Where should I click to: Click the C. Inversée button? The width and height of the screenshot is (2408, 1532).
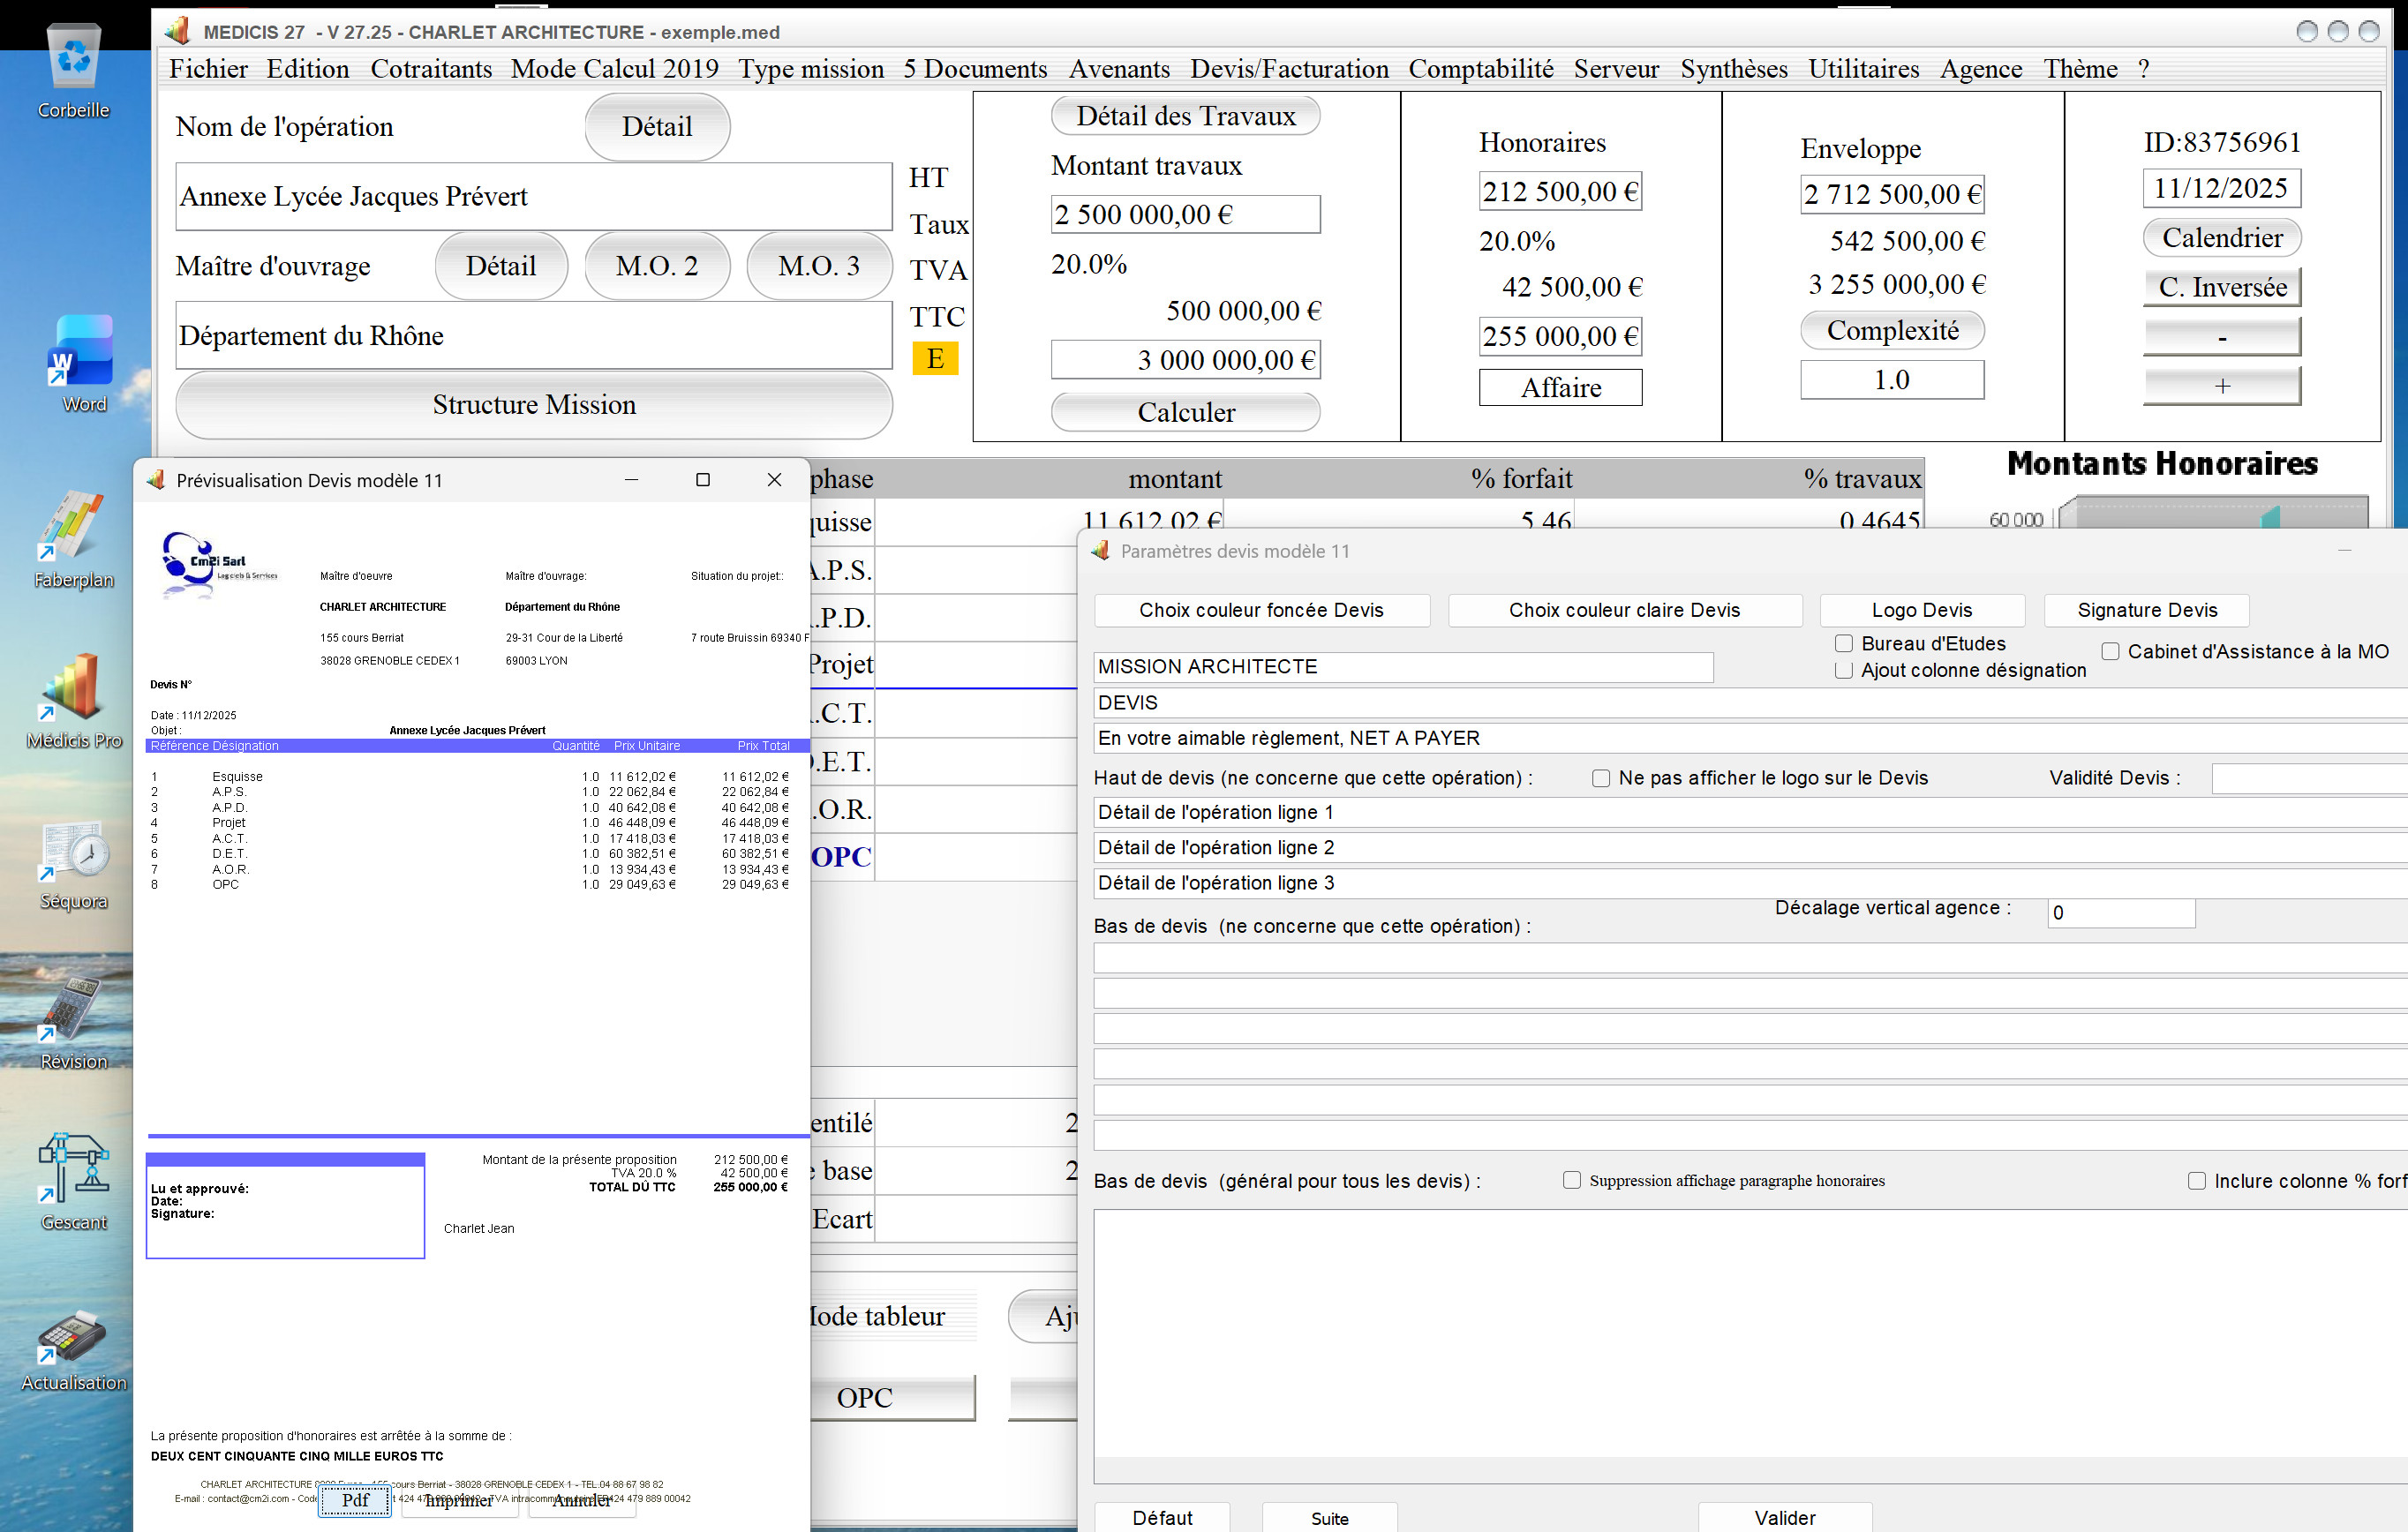pyautogui.click(x=2222, y=287)
